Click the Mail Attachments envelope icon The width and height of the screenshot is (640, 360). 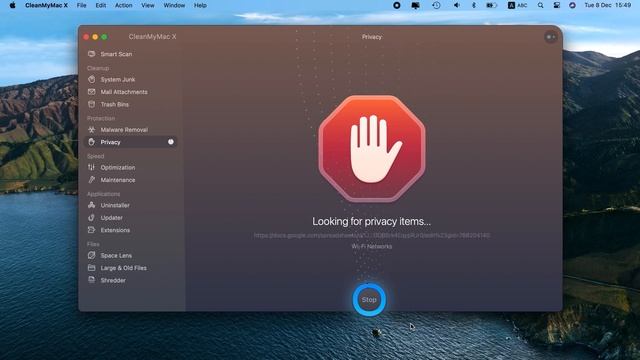pyautogui.click(x=91, y=92)
